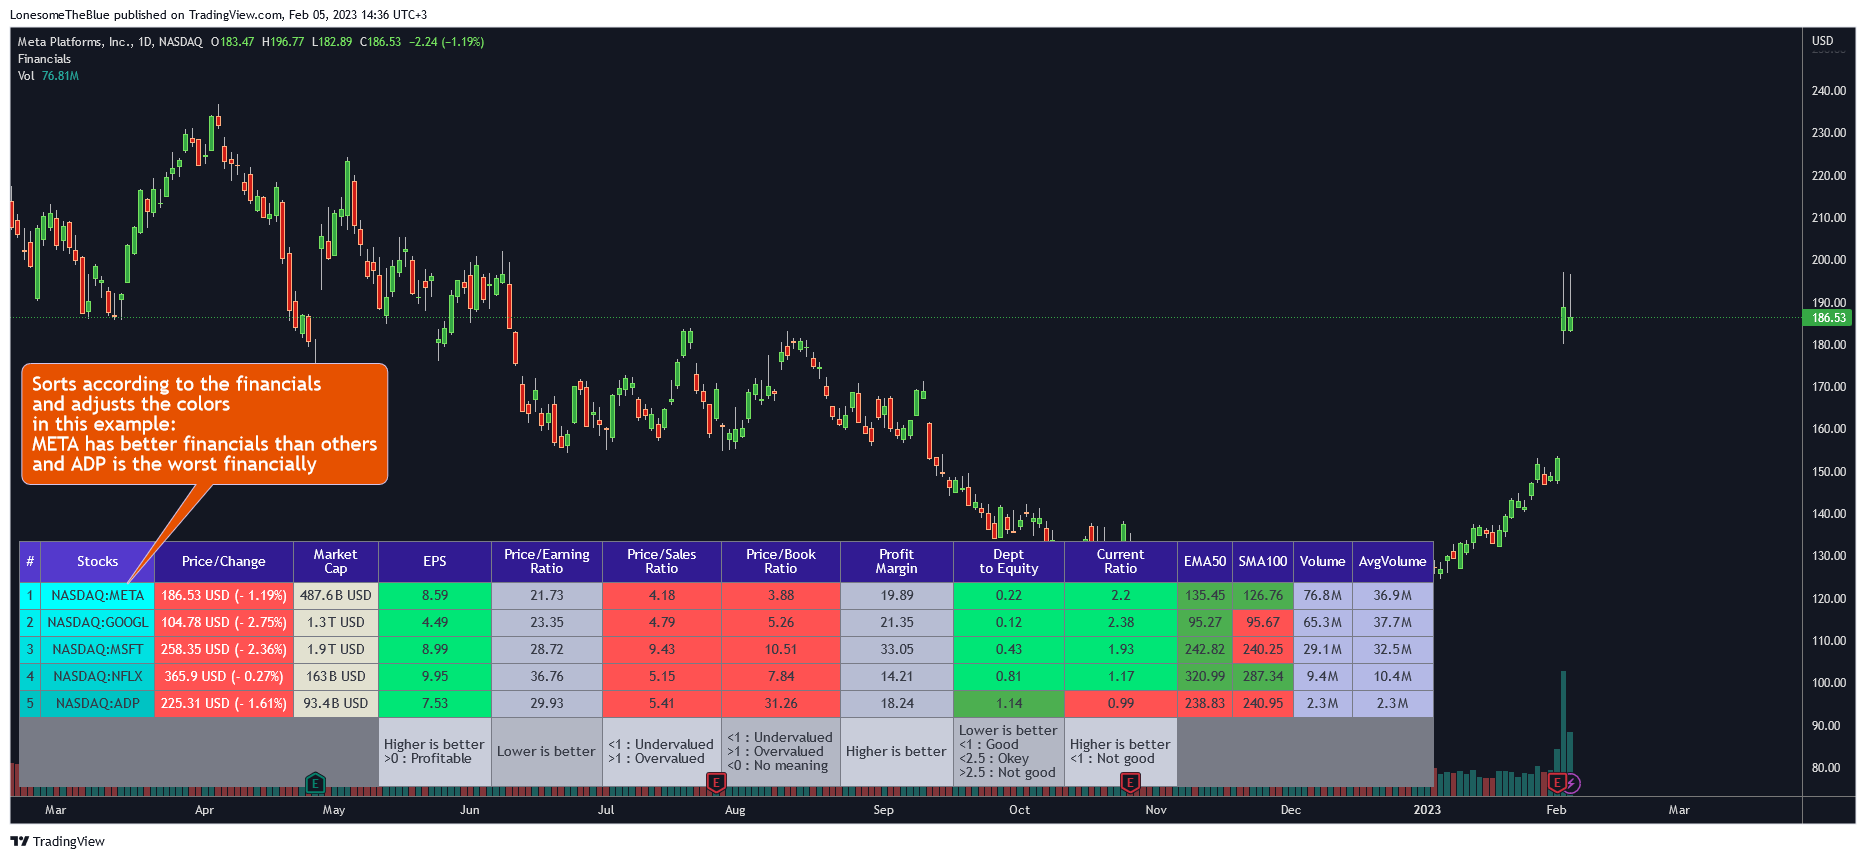
Task: Click the Vol 76.81M legend text
Action: (48, 76)
